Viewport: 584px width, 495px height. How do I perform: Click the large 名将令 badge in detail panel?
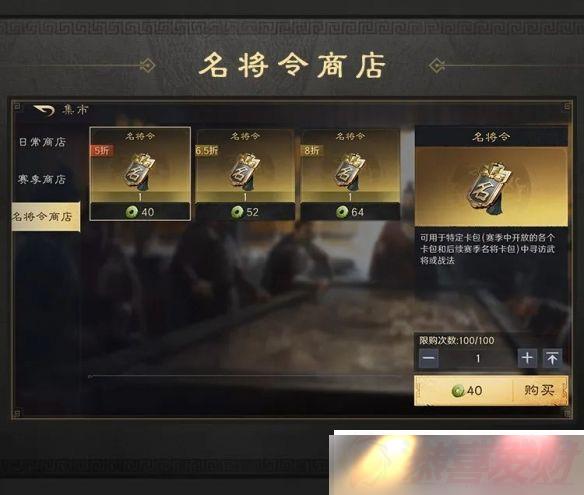(x=489, y=188)
